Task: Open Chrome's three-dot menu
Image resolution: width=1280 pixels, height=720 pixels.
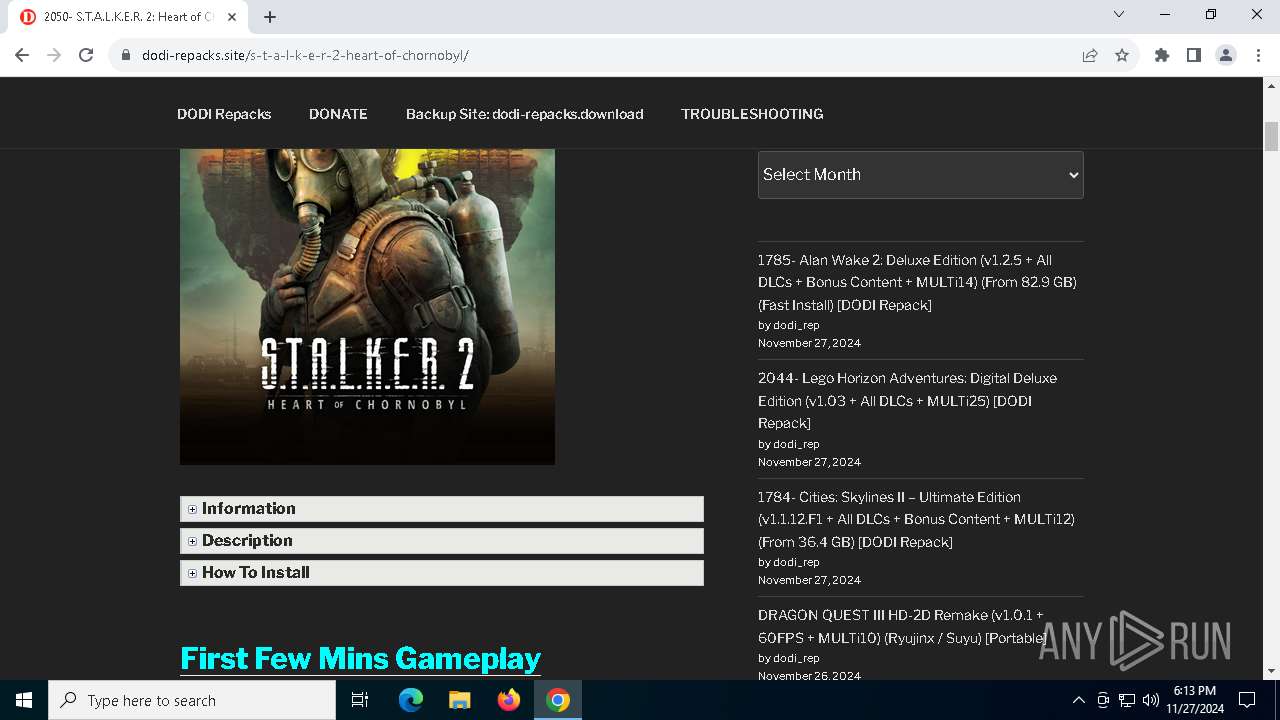Action: click(x=1258, y=55)
